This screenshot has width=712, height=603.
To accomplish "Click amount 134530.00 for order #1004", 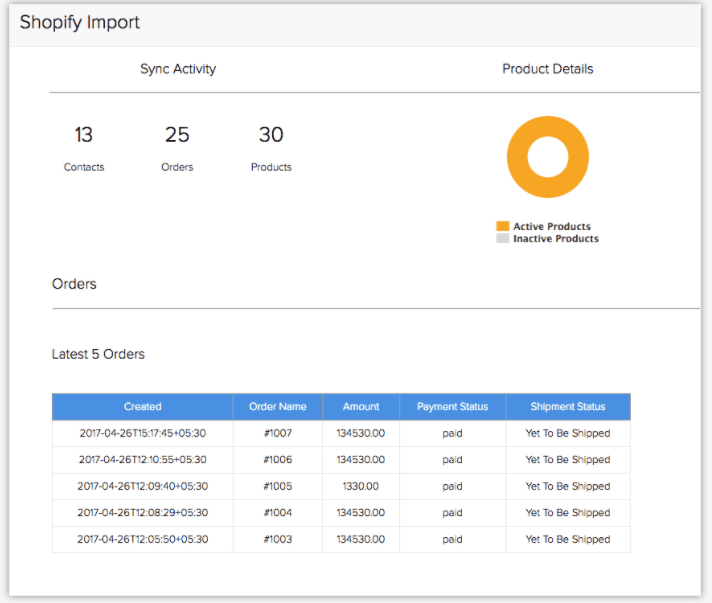I will point(361,513).
